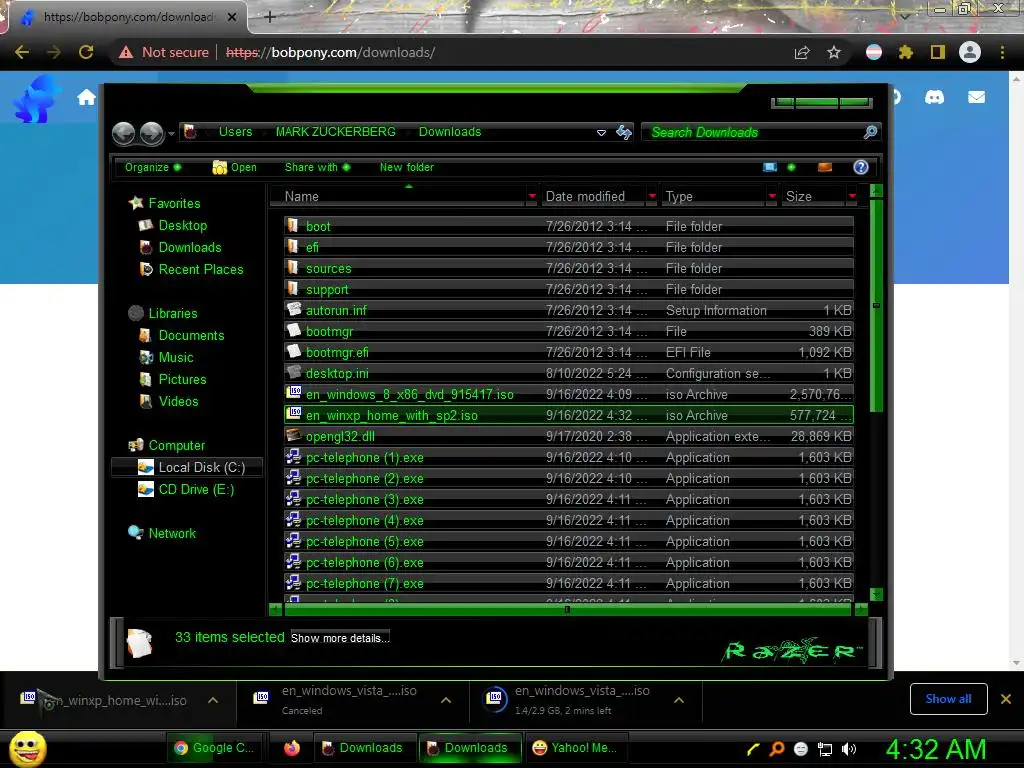This screenshot has height=768, width=1024.
Task: Open a new Chrome tab
Action: (x=270, y=17)
